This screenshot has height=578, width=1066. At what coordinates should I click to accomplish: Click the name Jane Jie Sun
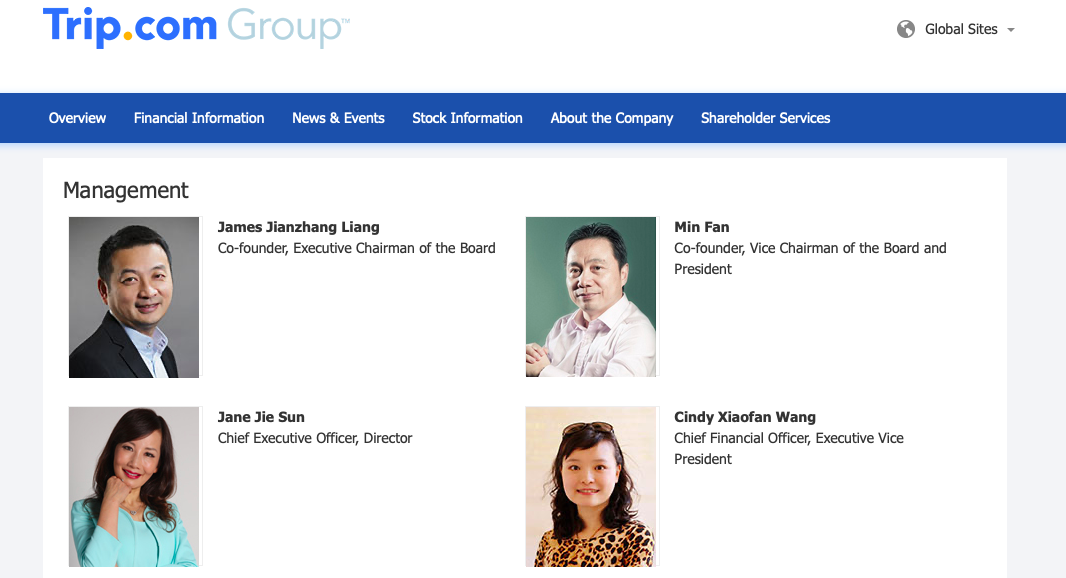point(261,417)
